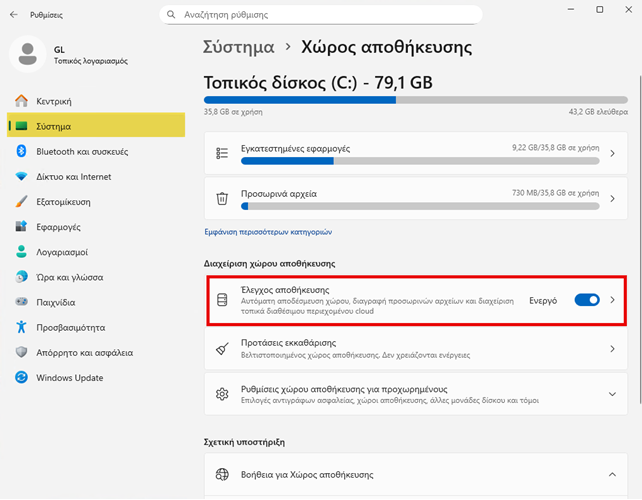Click the GL user avatar icon
The width and height of the screenshot is (642, 500).
27,54
